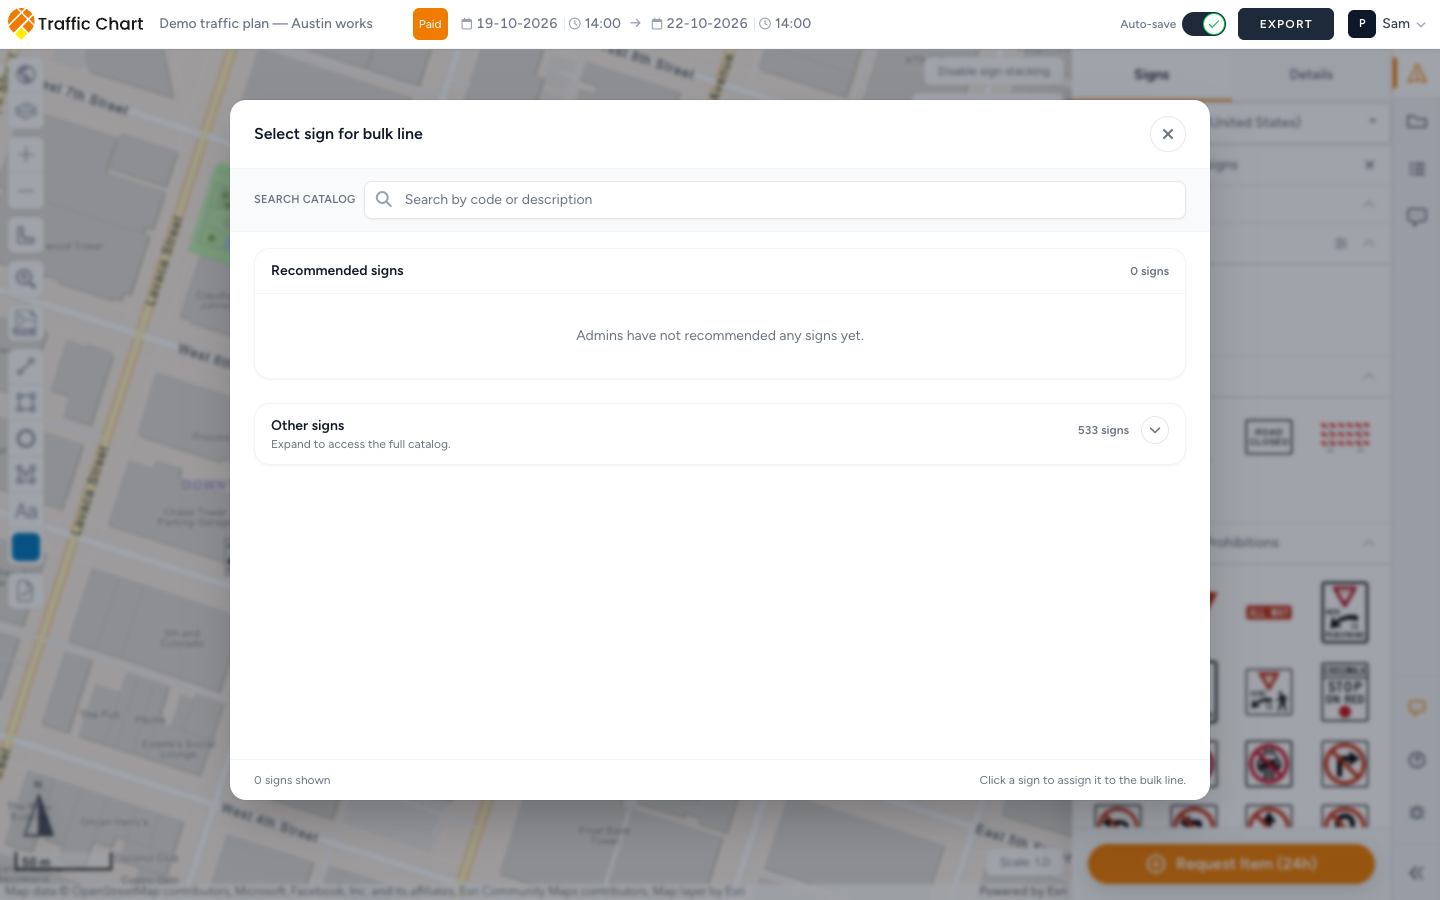Click the '533 signs' count
The image size is (1440, 900).
point(1103,430)
